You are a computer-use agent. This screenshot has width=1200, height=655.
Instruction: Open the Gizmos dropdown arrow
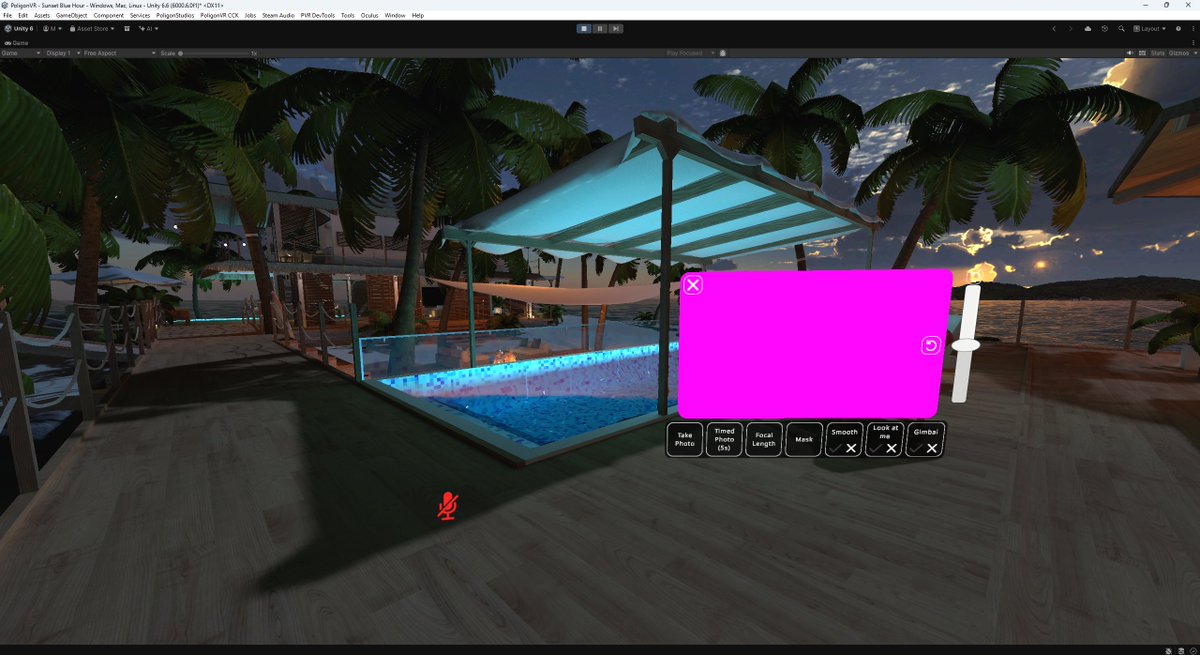[1195, 53]
